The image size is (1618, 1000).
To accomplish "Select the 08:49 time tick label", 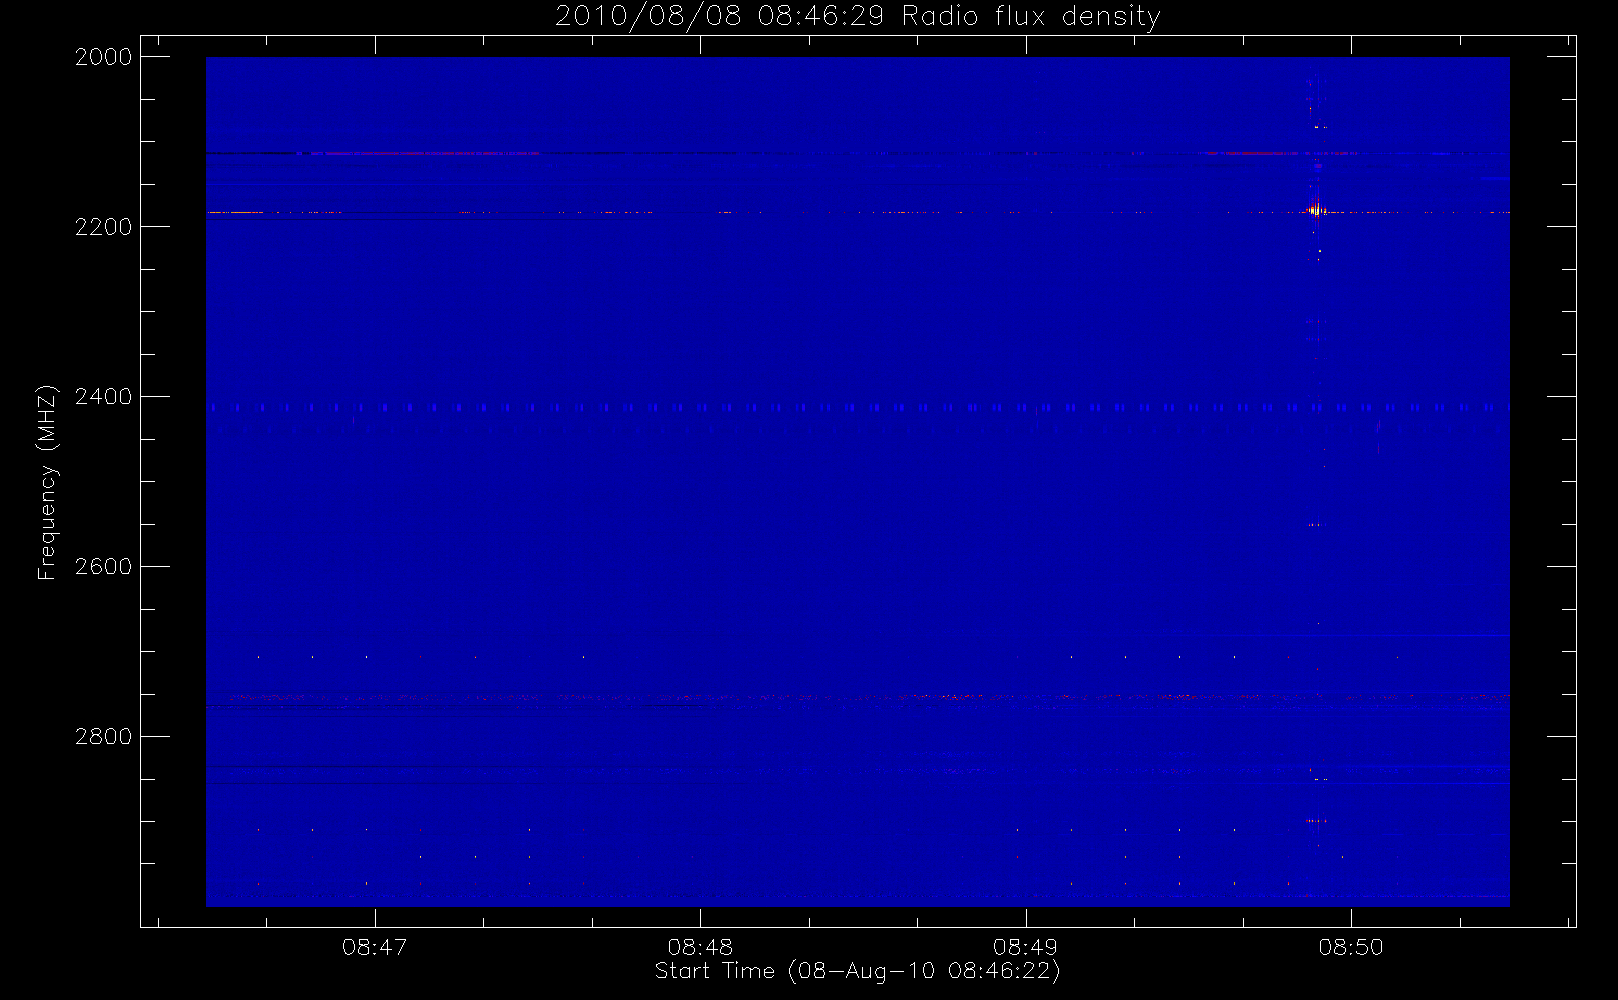I will 1025,947.
